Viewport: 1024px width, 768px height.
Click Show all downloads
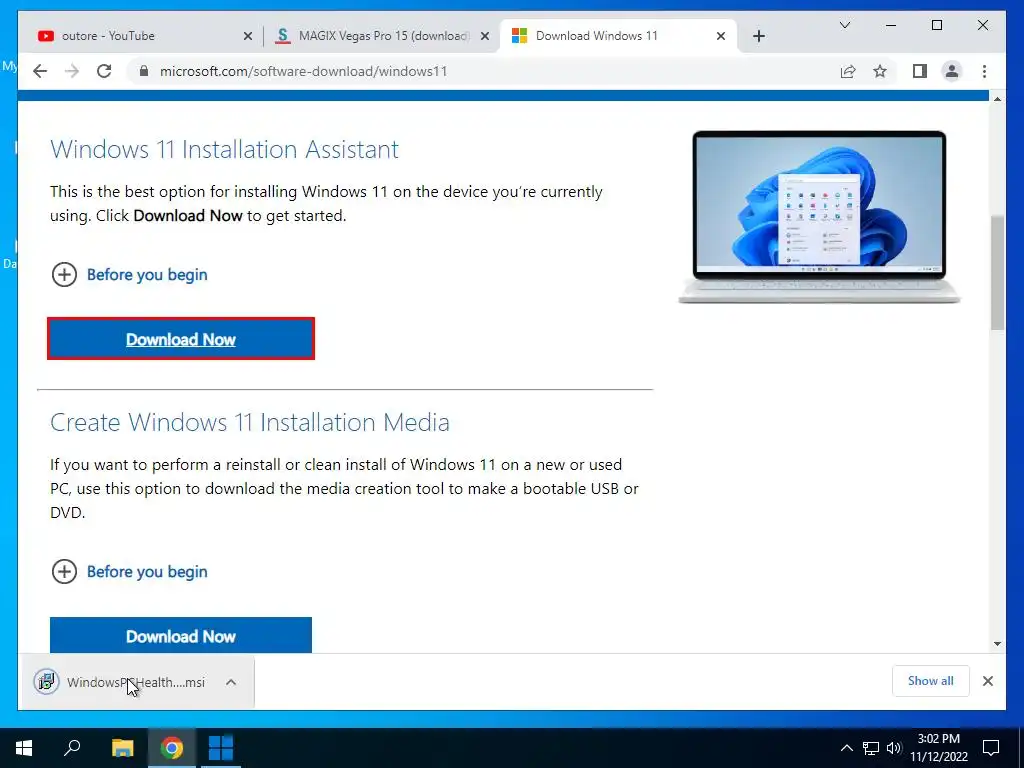[931, 681]
